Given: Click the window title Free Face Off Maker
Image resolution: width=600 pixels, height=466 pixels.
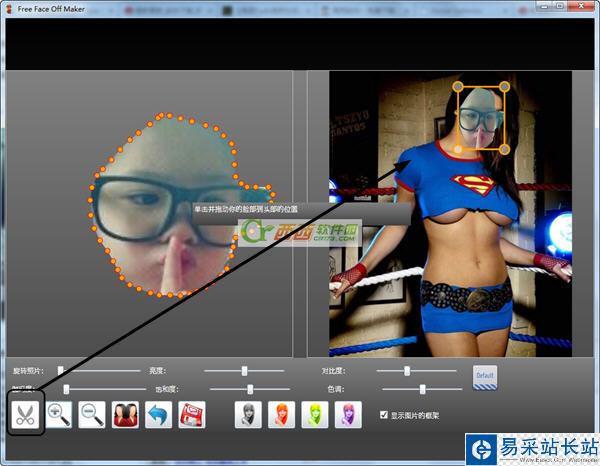Looking at the screenshot, I should pyautogui.click(x=51, y=9).
